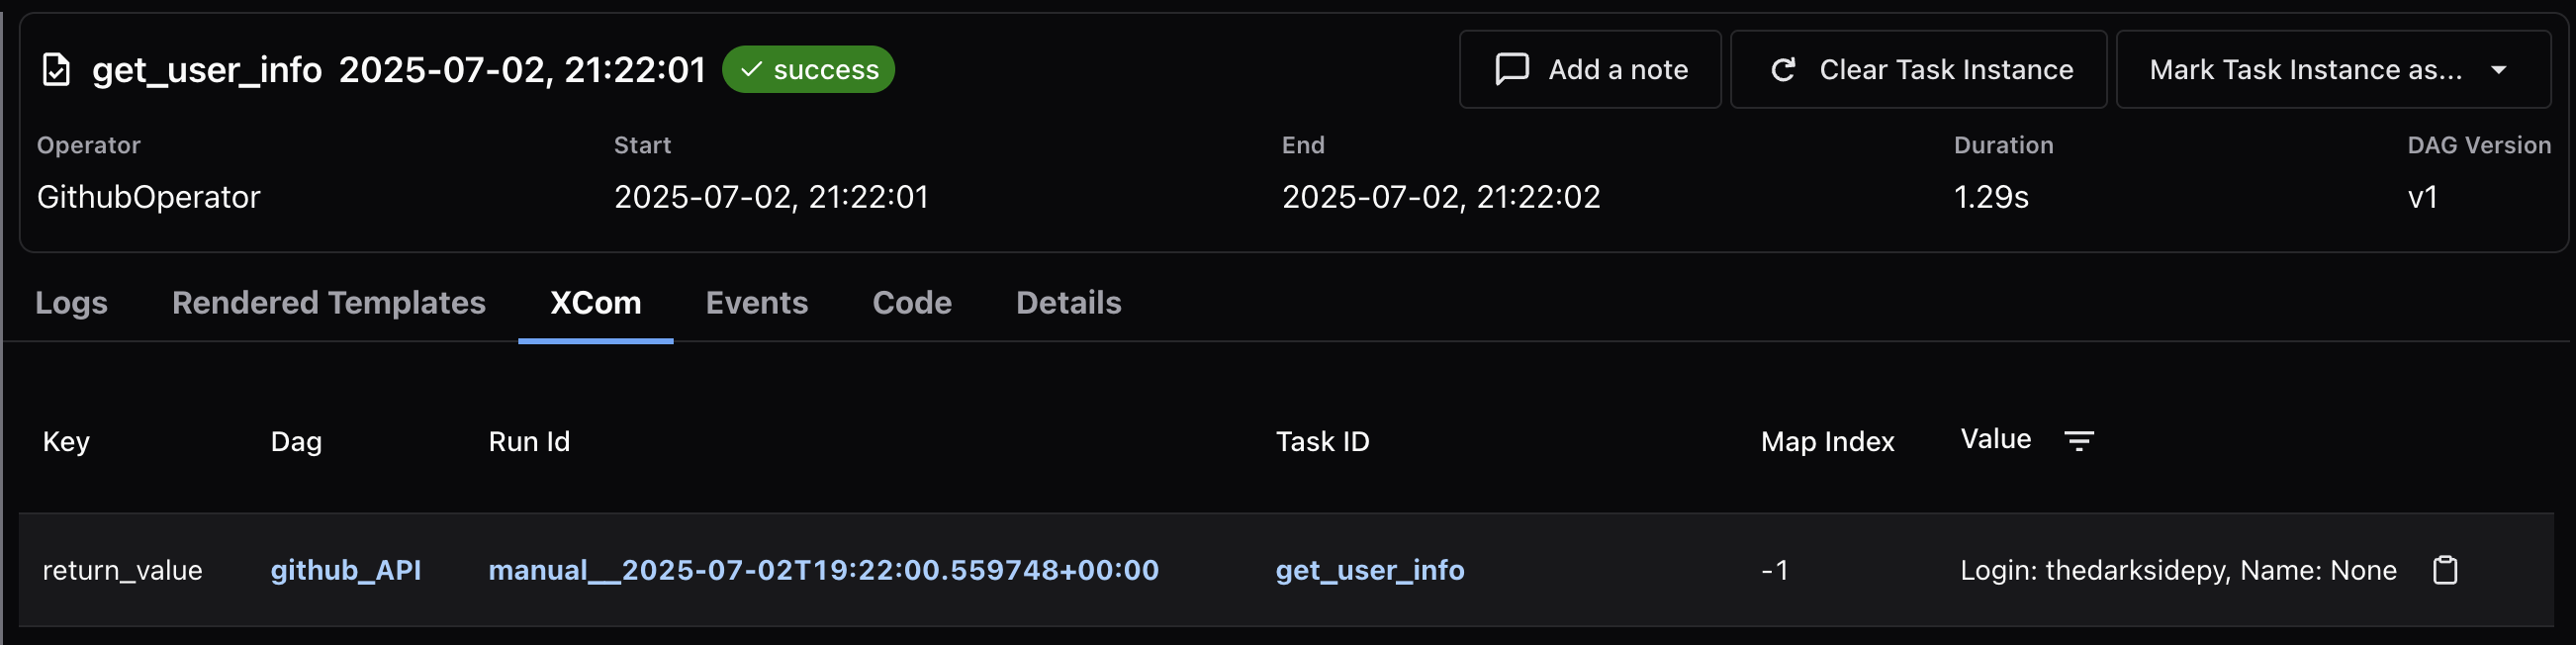Open the Mark Task Instance as dropdown

click(2330, 69)
